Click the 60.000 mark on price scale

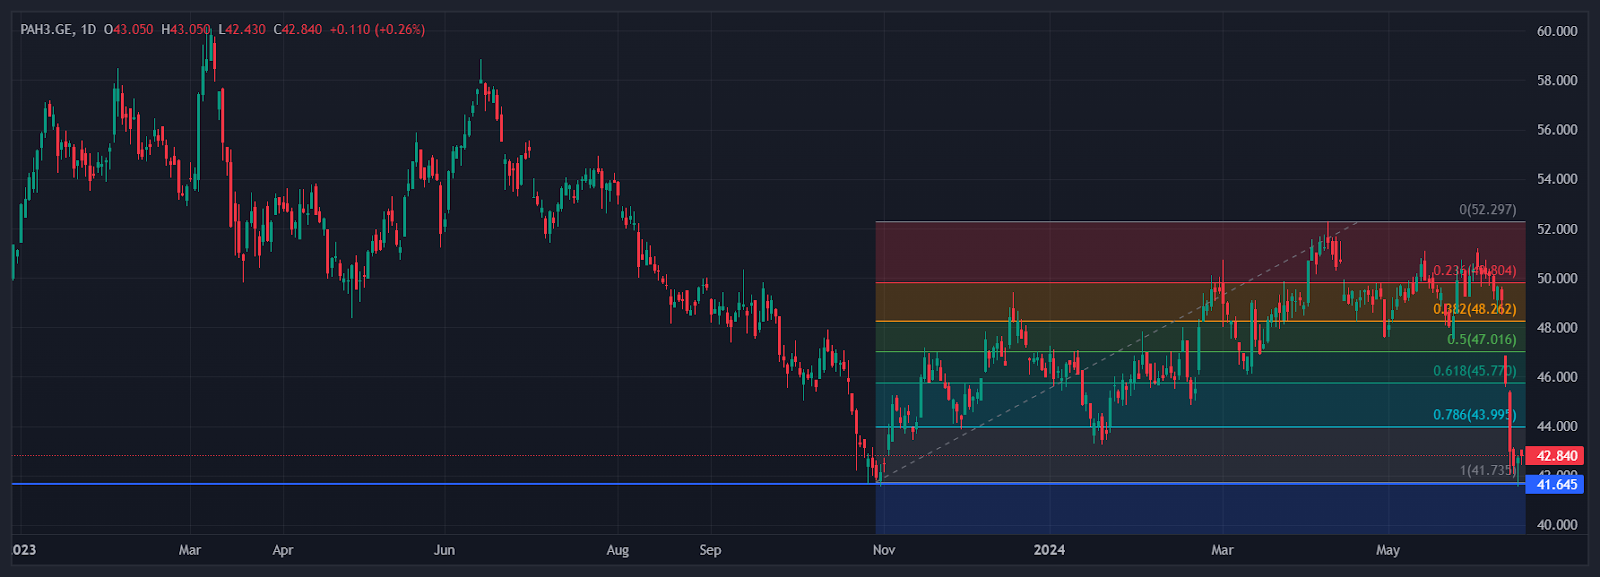(x=1556, y=31)
